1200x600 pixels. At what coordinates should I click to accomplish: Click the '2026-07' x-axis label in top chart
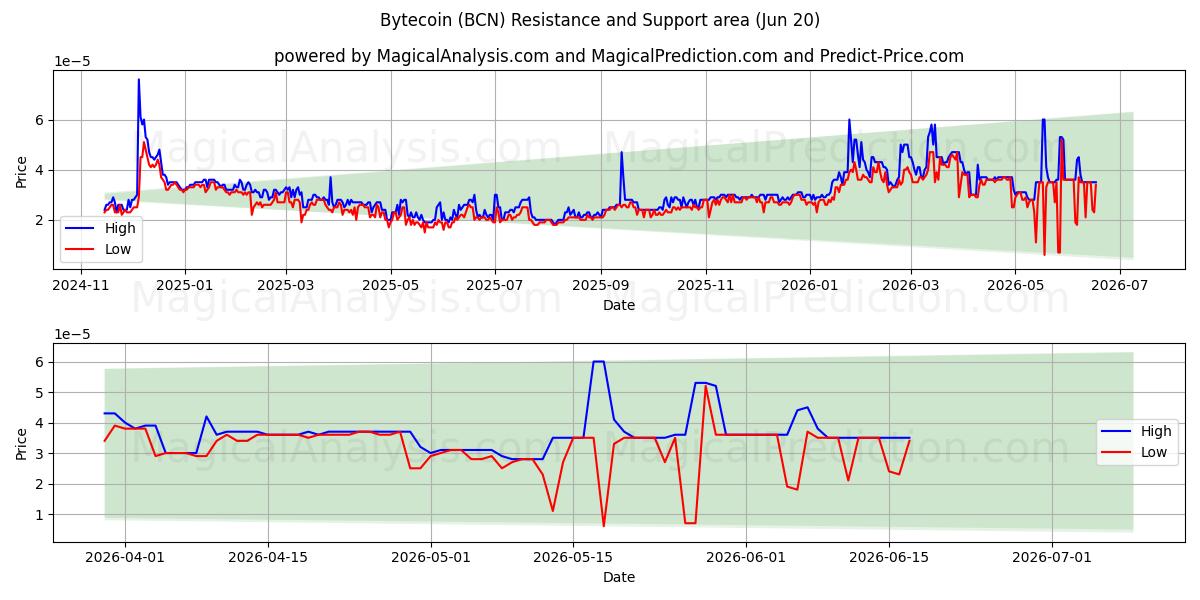pos(1120,285)
